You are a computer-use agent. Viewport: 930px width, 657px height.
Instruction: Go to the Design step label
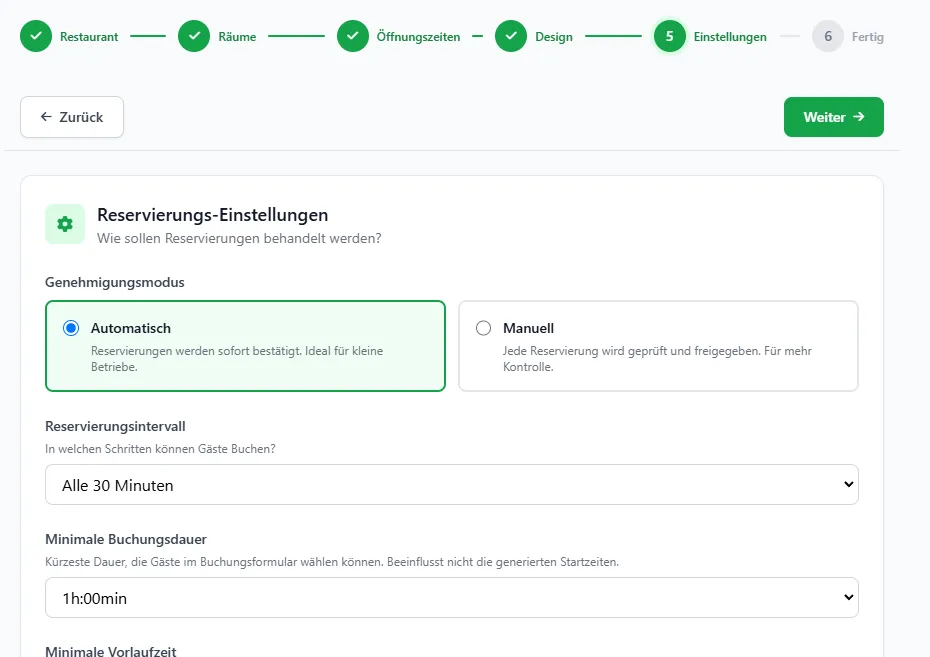tap(554, 37)
